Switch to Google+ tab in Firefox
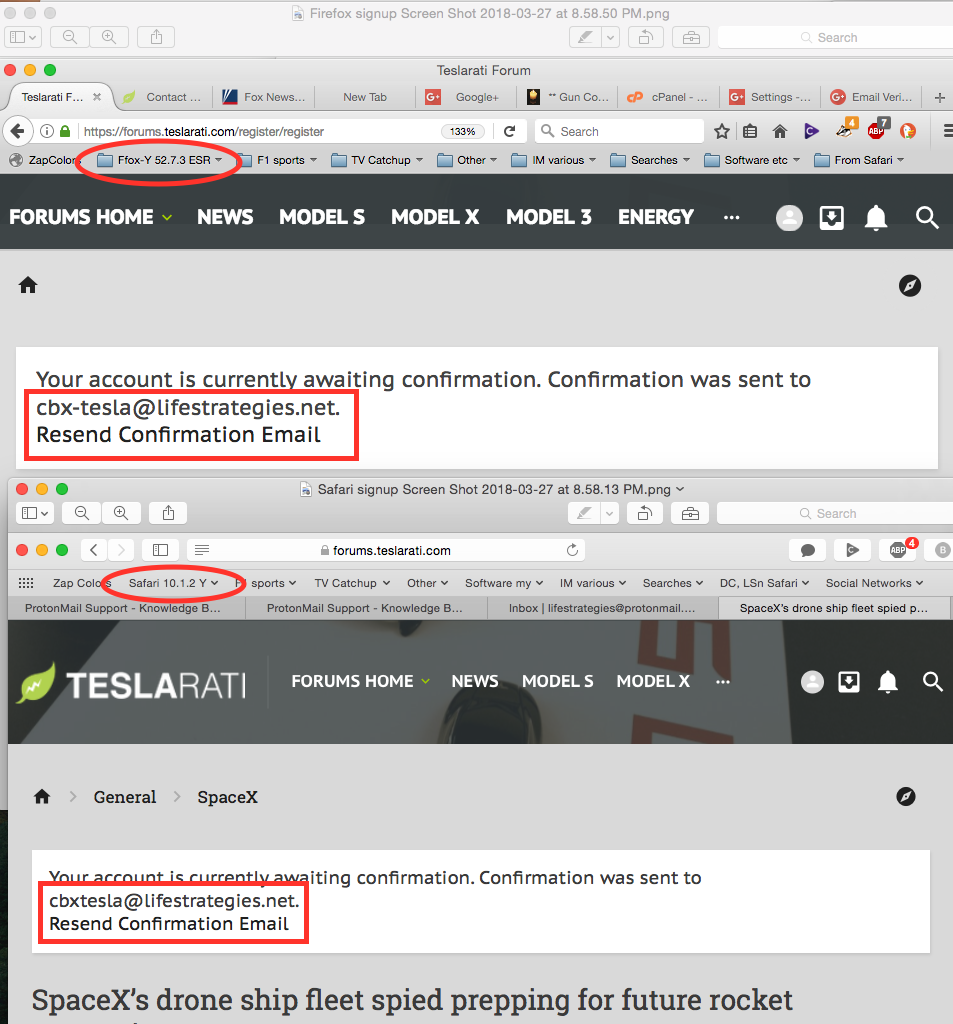 pos(466,97)
